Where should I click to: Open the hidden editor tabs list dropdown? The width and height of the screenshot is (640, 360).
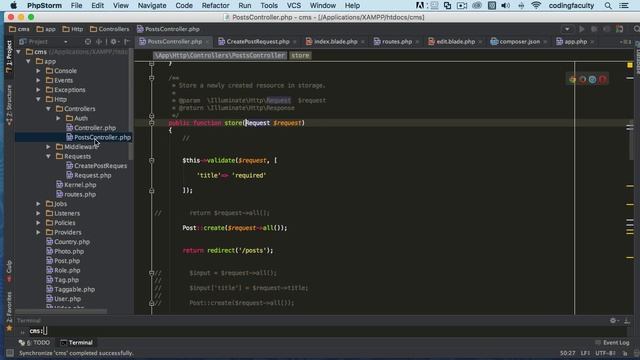coord(625,42)
